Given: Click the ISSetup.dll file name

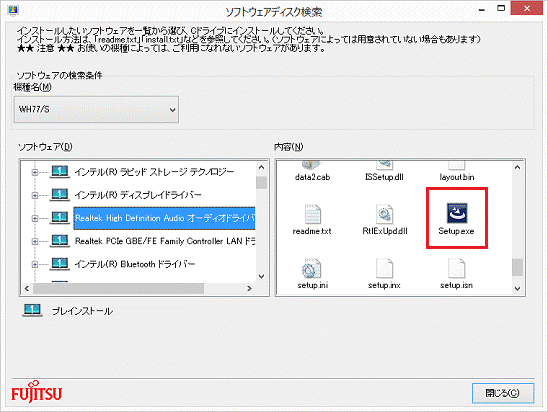Looking at the screenshot, I should pyautogui.click(x=384, y=177).
